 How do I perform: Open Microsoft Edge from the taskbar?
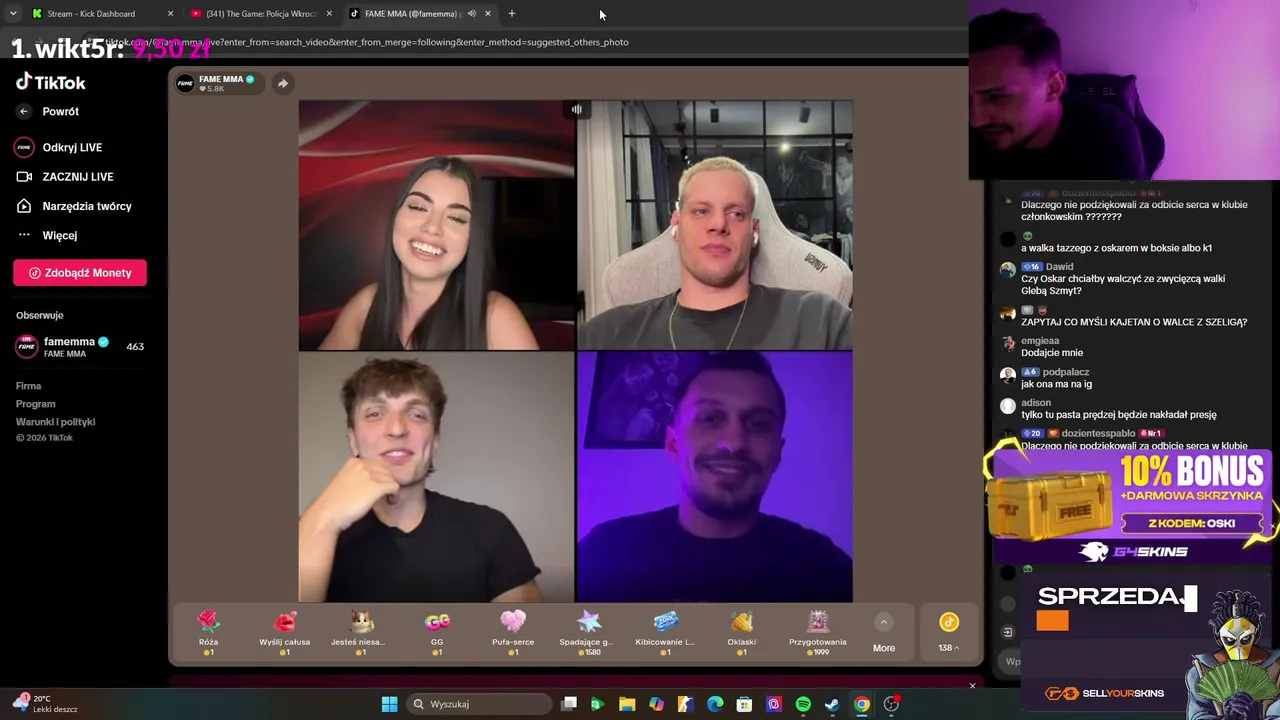tap(715, 704)
